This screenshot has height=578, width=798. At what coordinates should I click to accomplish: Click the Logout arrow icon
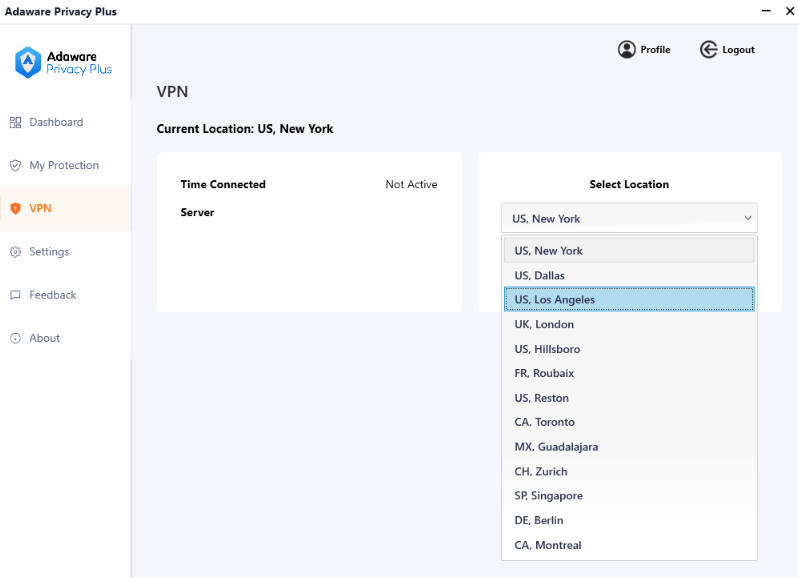(708, 49)
